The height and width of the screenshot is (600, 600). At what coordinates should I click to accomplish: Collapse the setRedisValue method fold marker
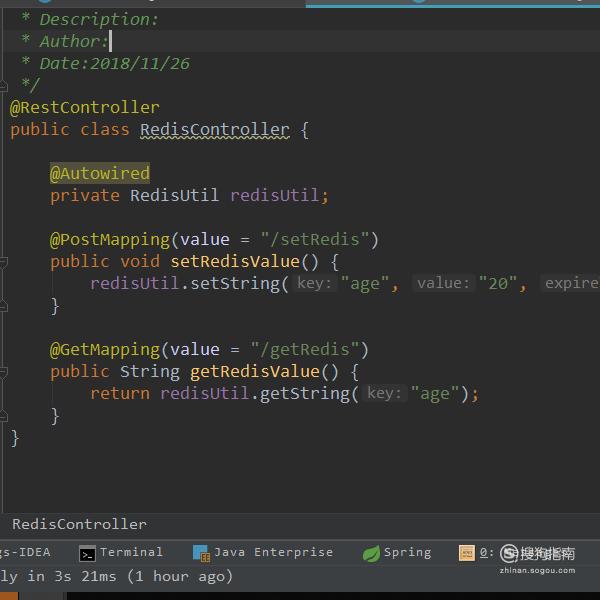[3, 262]
